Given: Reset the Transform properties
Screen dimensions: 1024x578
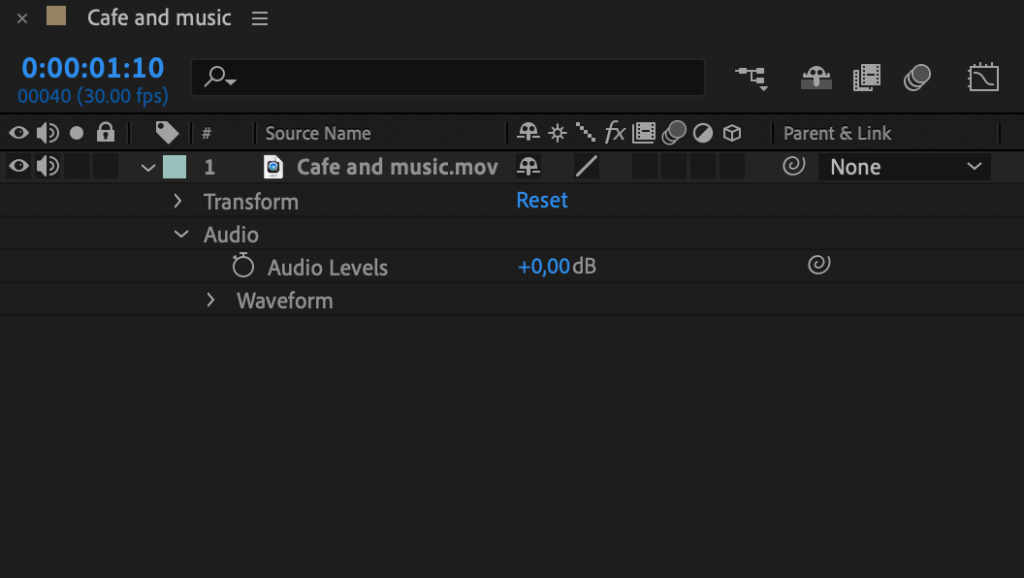Looking at the screenshot, I should (x=541, y=200).
